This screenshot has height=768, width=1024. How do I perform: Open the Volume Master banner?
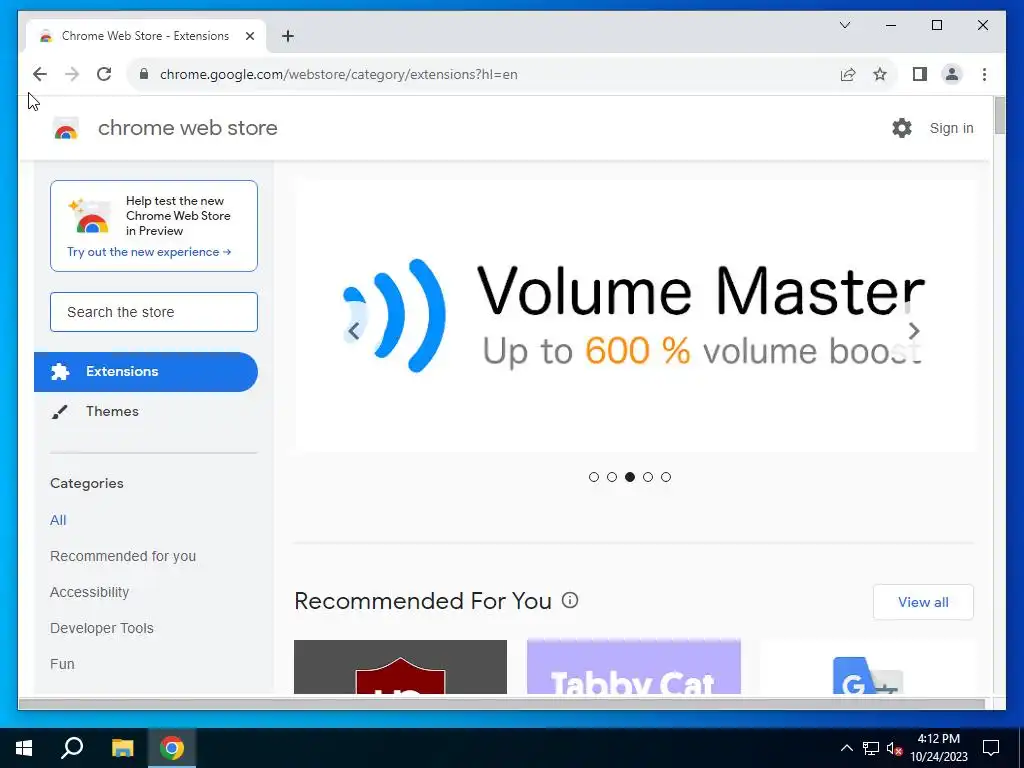[635, 316]
